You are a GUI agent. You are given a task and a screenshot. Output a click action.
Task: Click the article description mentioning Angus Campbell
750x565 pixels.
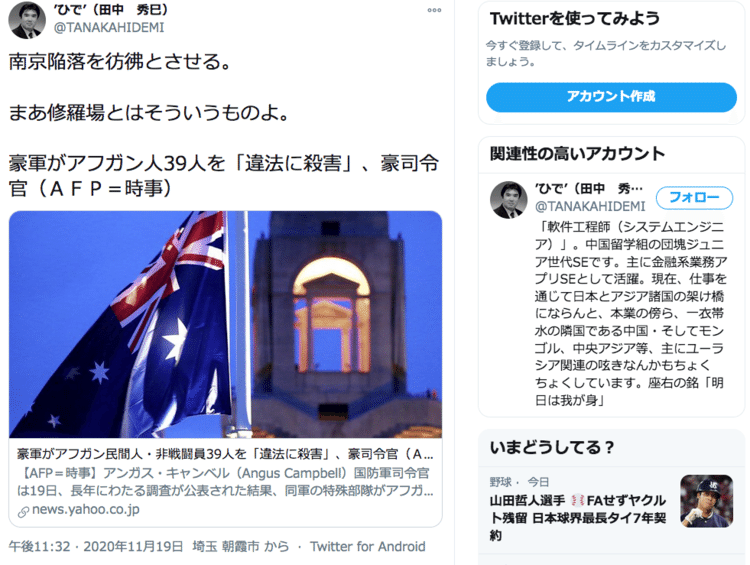click(x=225, y=482)
